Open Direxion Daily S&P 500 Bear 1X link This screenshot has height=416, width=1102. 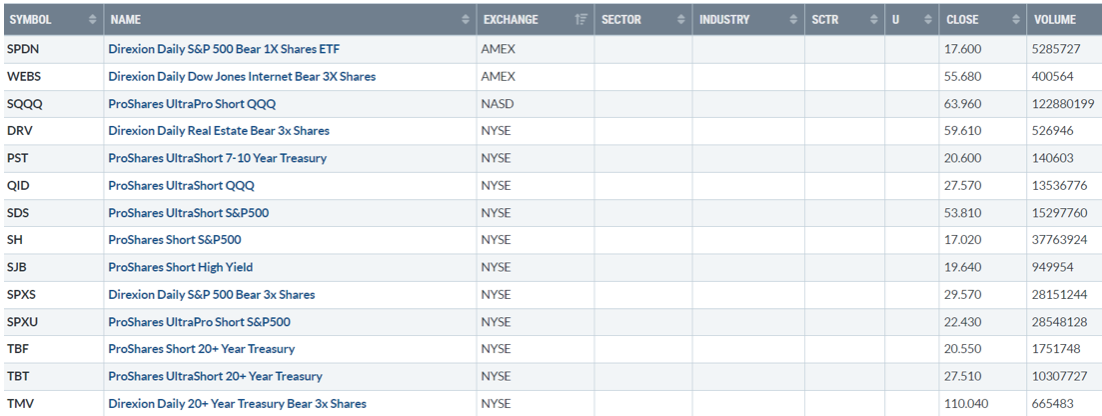click(223, 49)
